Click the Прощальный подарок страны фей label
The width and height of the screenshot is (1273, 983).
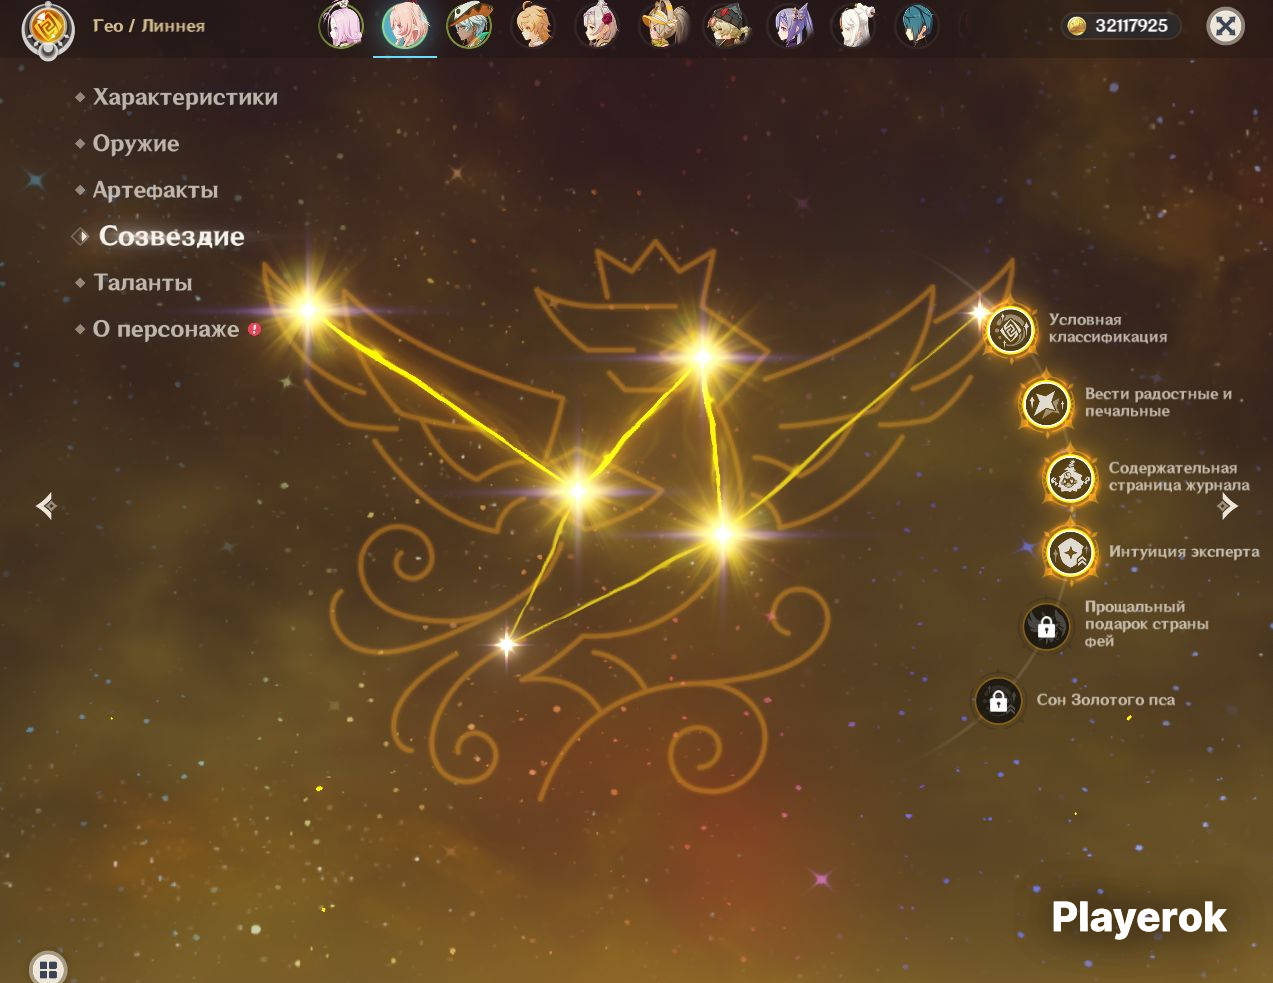click(1147, 624)
